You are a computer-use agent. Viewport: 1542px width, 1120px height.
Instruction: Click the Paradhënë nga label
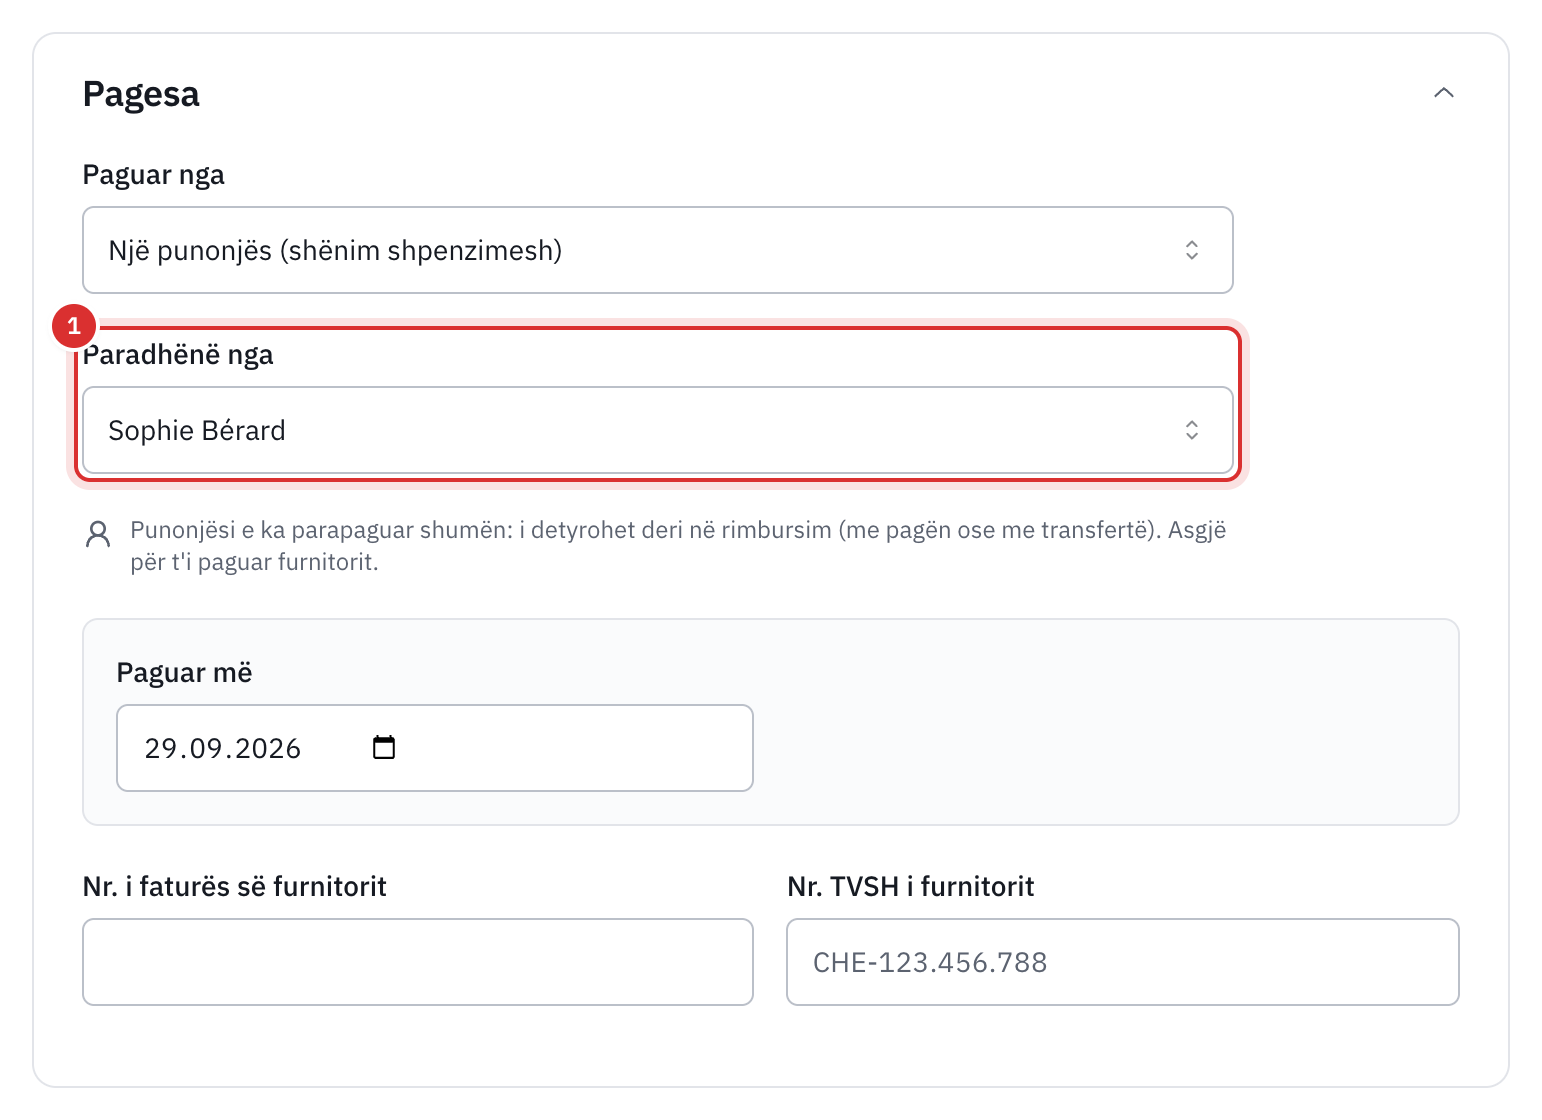click(x=178, y=355)
